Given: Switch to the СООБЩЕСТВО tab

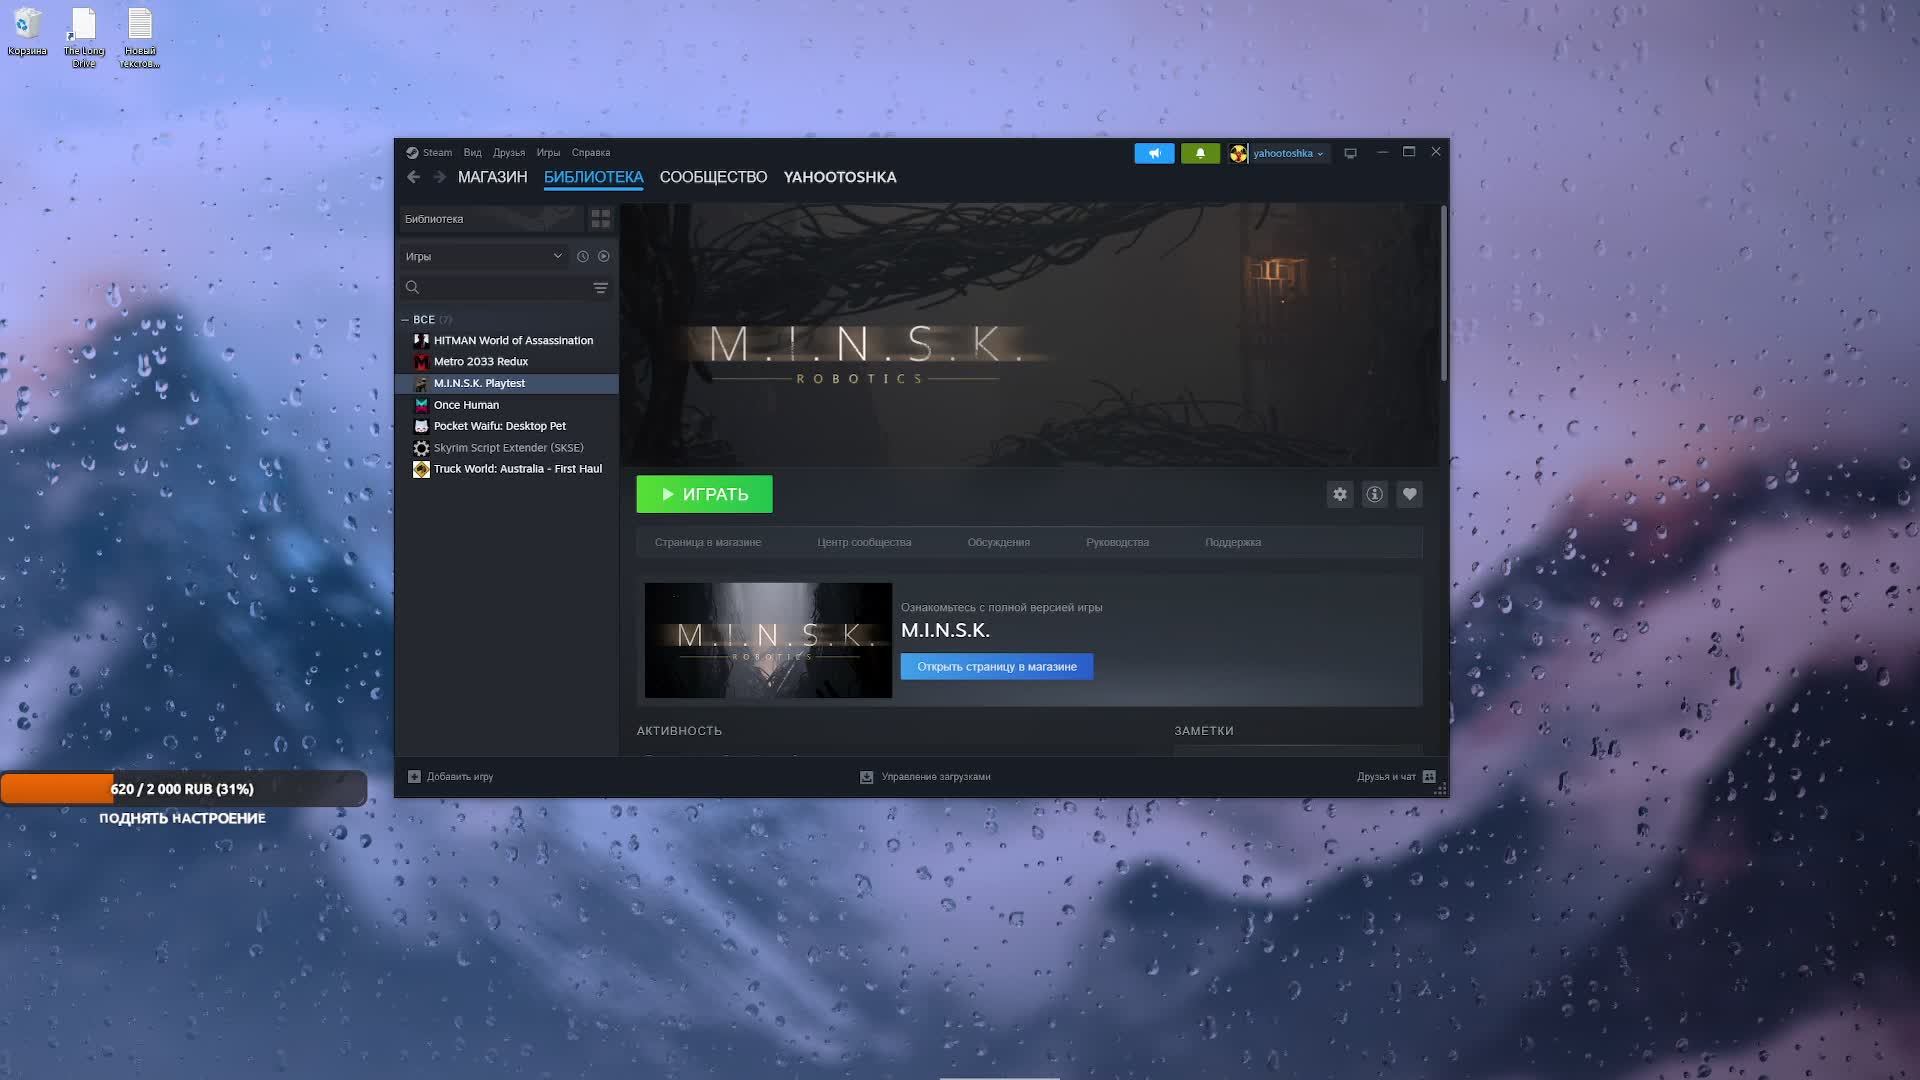Looking at the screenshot, I should [x=713, y=177].
